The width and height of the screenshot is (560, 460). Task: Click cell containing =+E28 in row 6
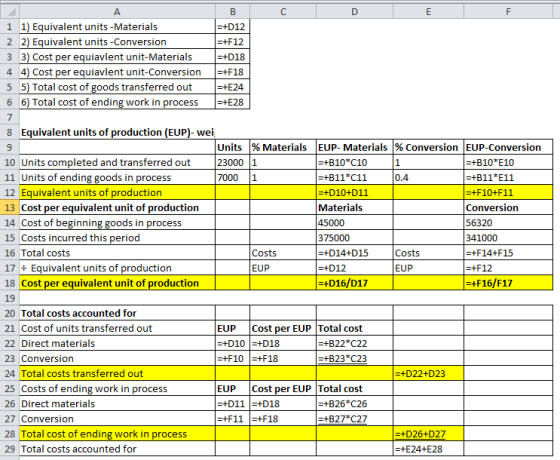232,102
